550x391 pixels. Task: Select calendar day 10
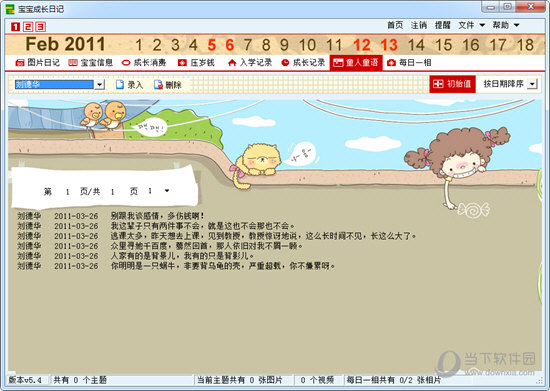[x=307, y=45]
